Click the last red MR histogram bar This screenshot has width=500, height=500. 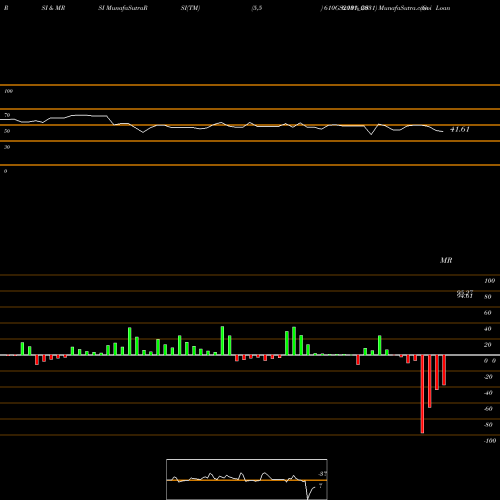point(444,370)
